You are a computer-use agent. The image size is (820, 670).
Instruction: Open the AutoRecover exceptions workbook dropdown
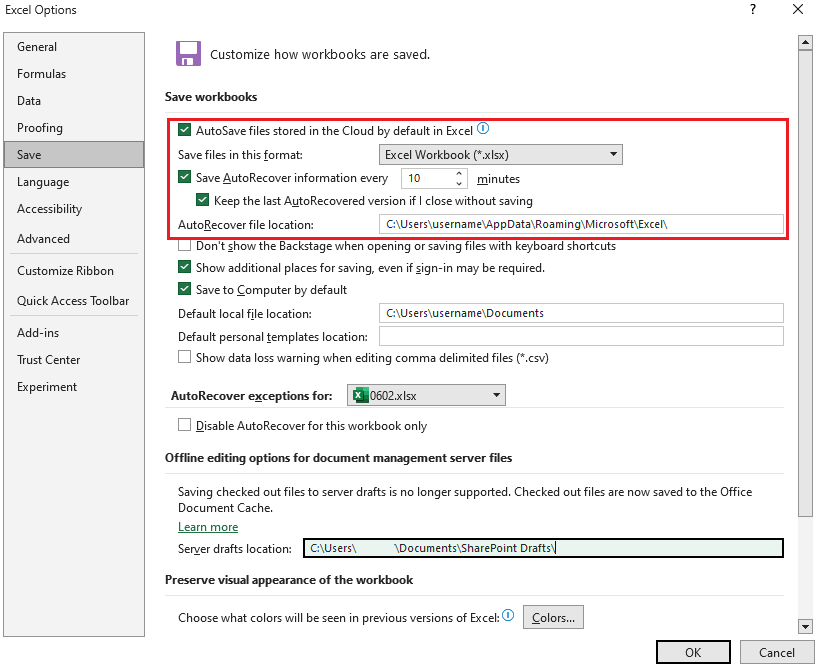[495, 395]
